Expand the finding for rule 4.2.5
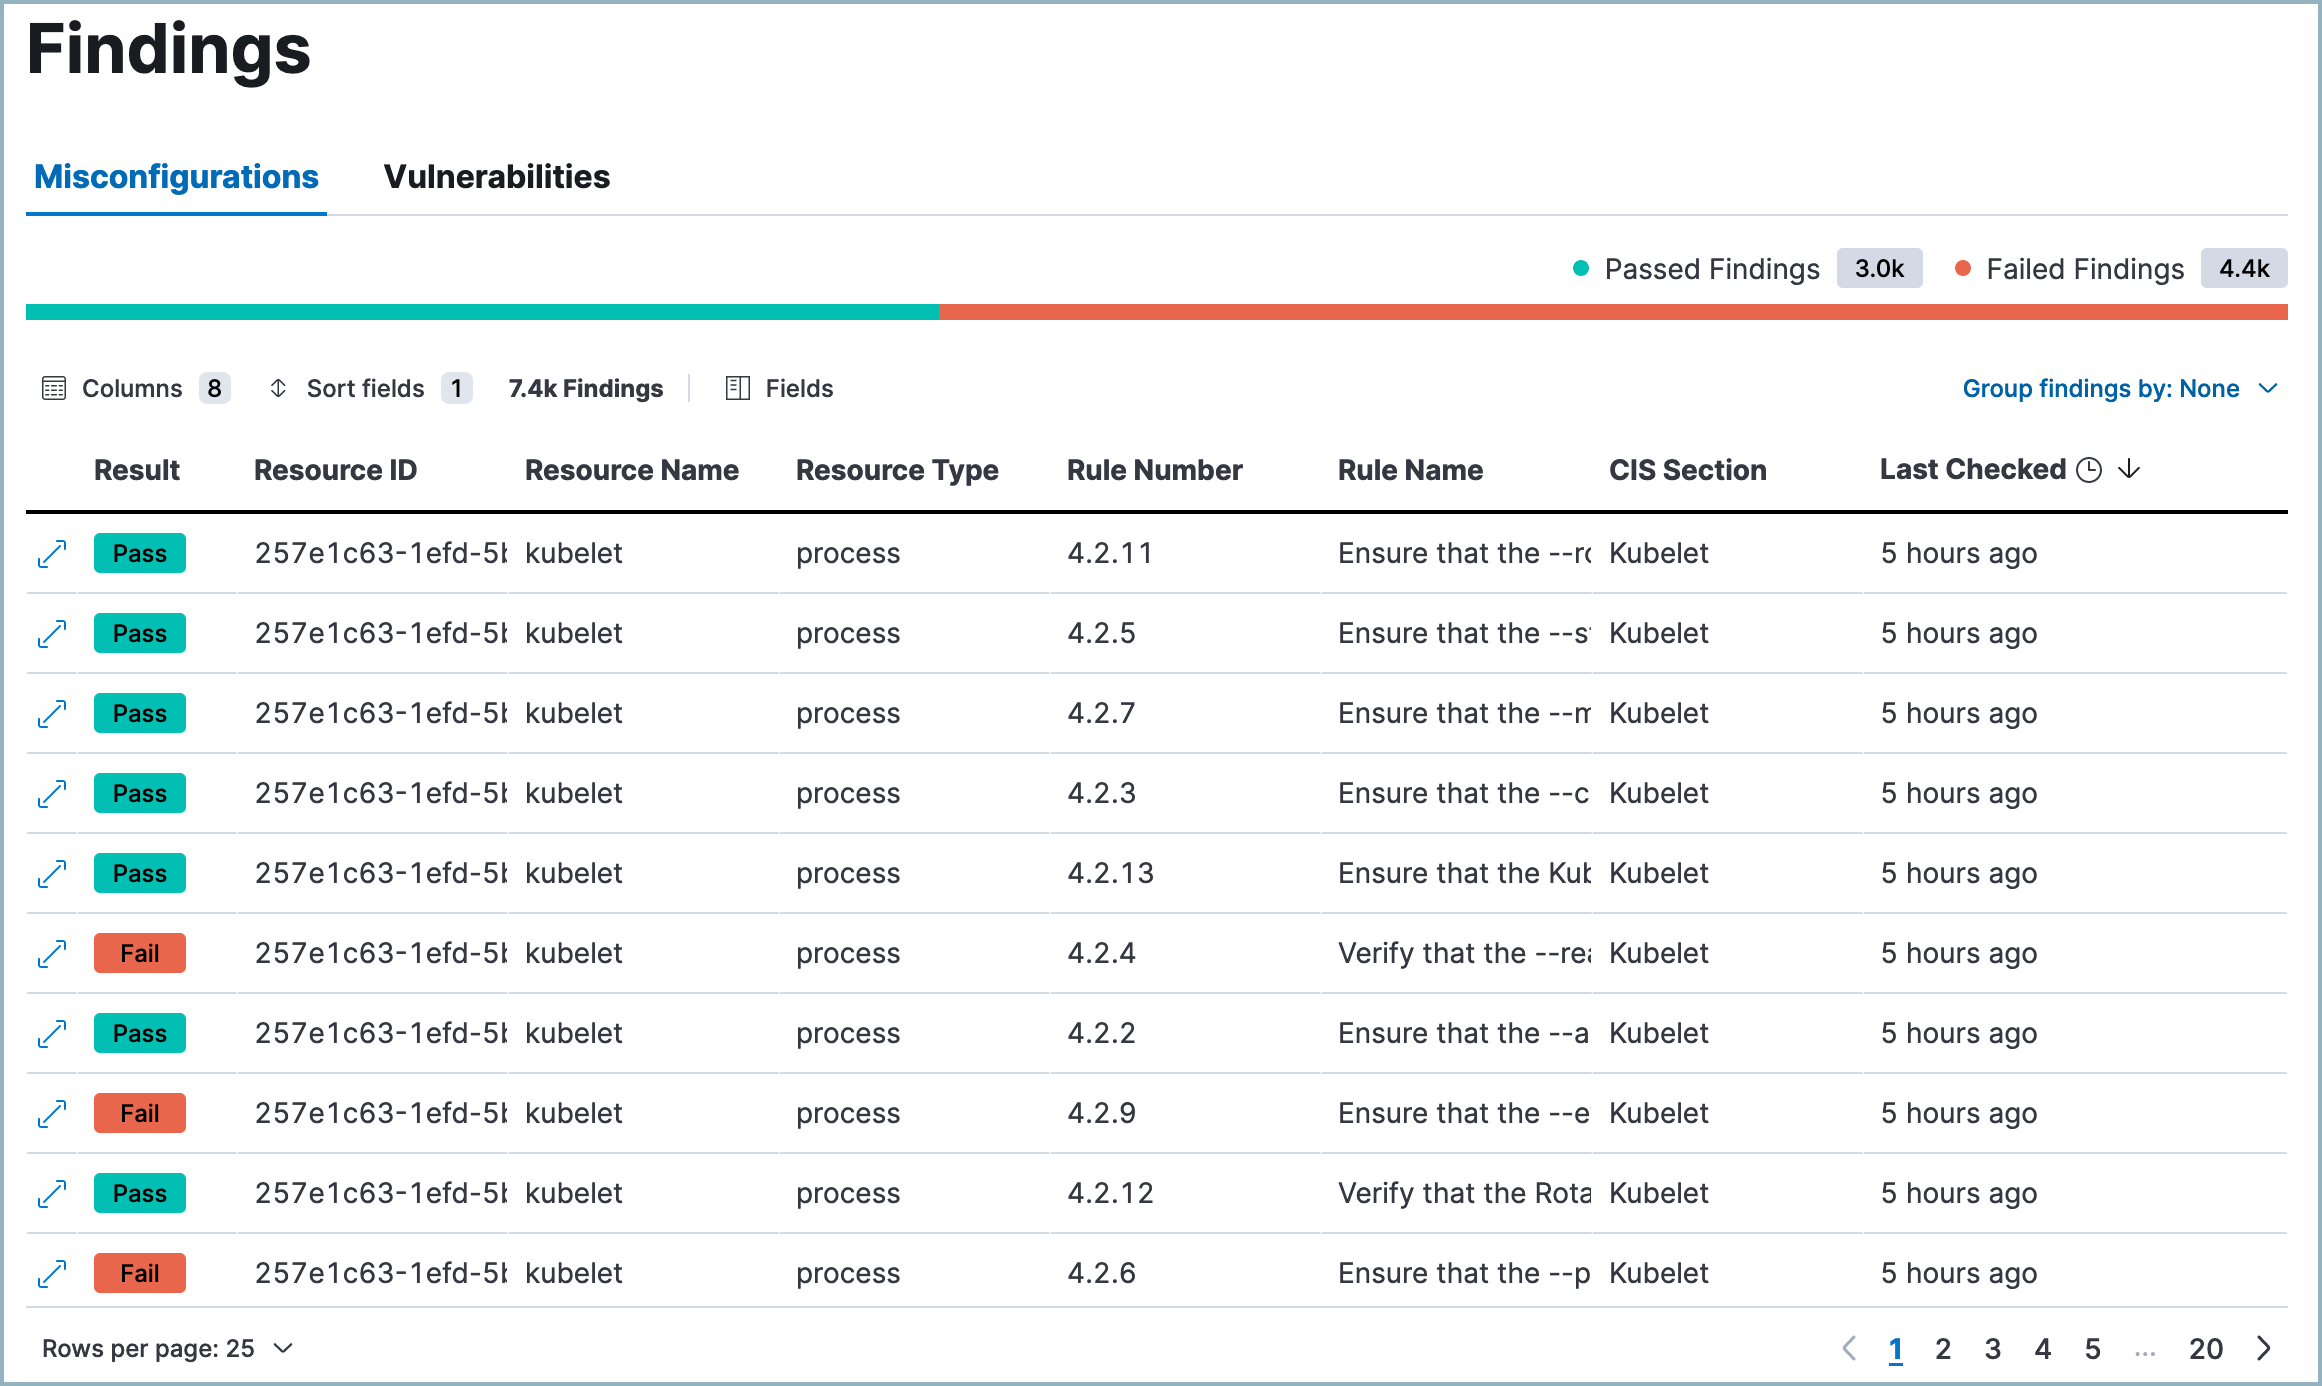The image size is (2322, 1386). pyautogui.click(x=52, y=633)
